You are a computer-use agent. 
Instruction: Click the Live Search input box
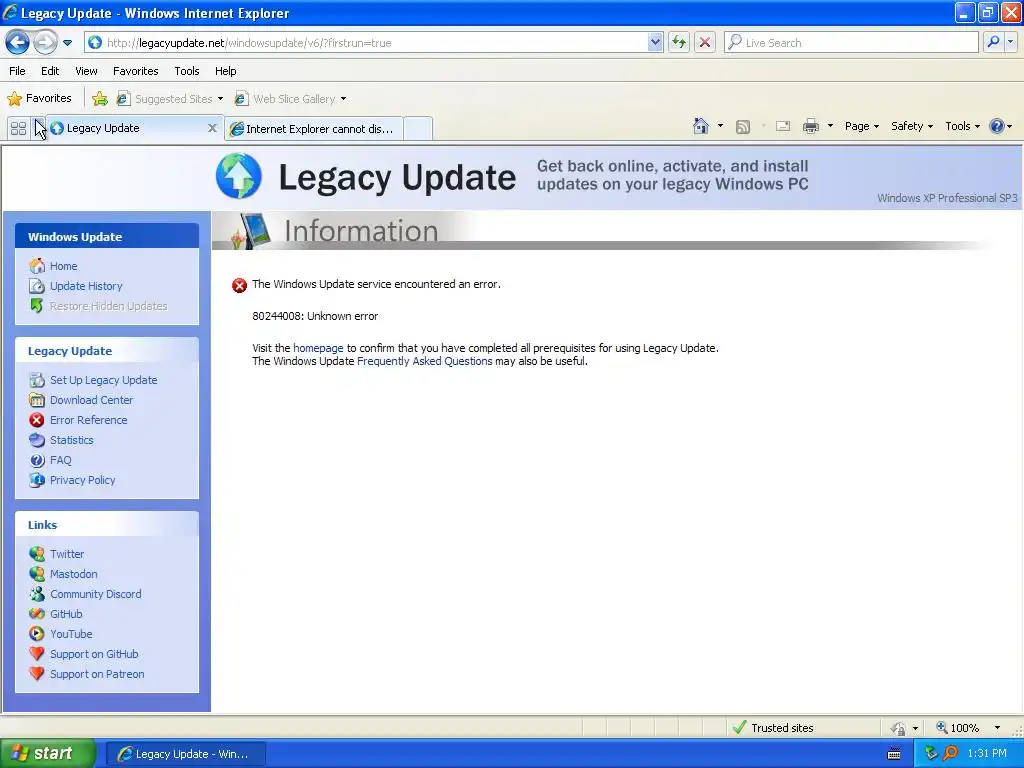851,42
